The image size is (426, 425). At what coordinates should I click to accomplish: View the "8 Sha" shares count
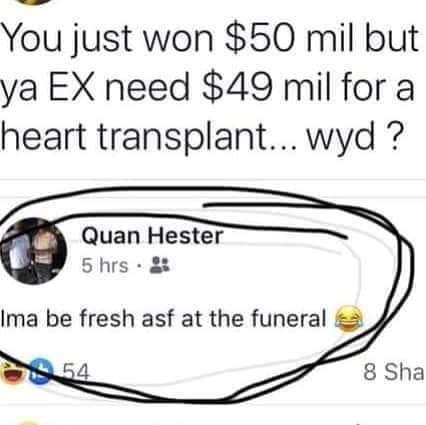[x=394, y=372]
